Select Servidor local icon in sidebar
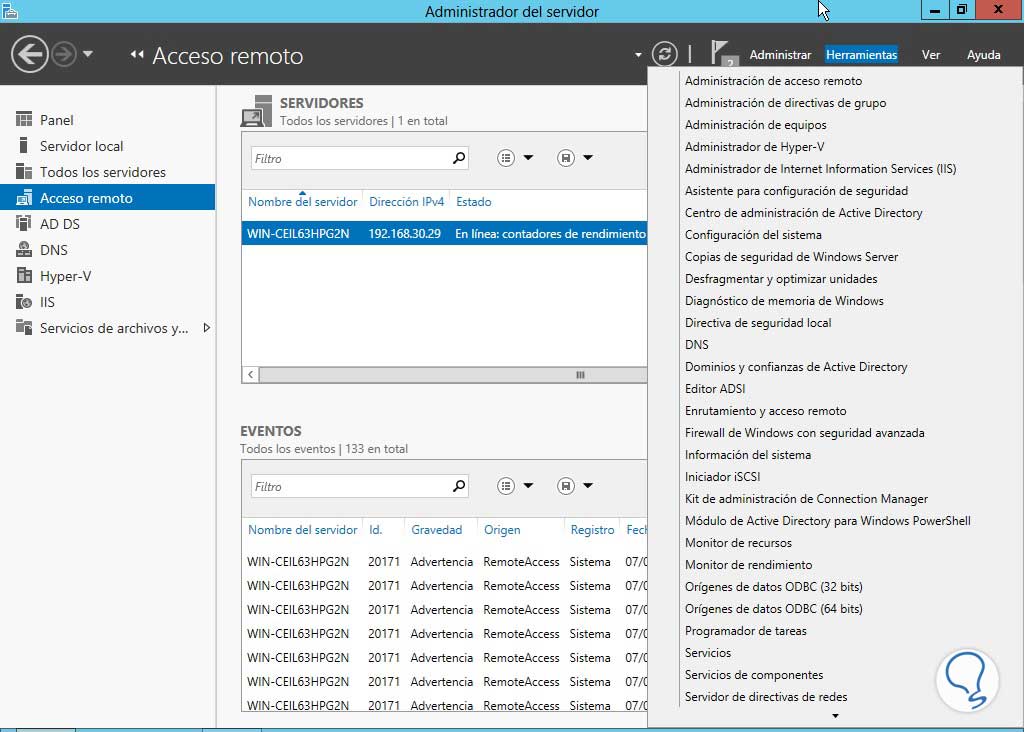Screen dimensions: 1028x732 point(24,145)
